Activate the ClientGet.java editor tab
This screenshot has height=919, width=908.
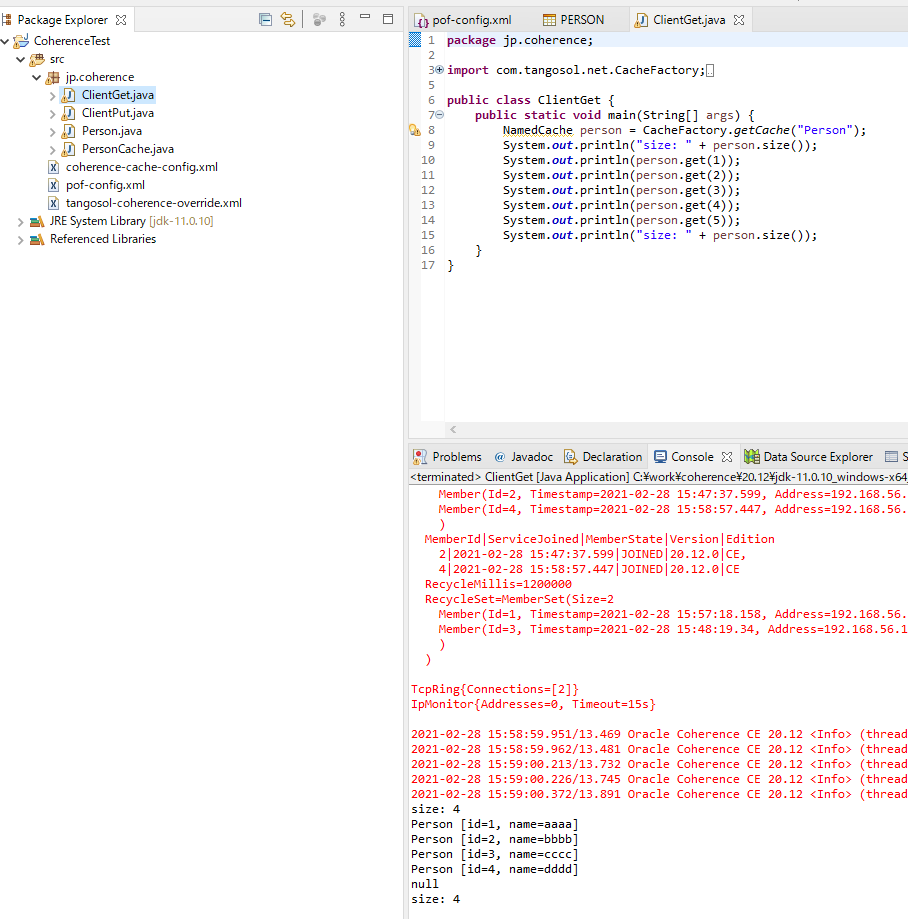[x=688, y=20]
